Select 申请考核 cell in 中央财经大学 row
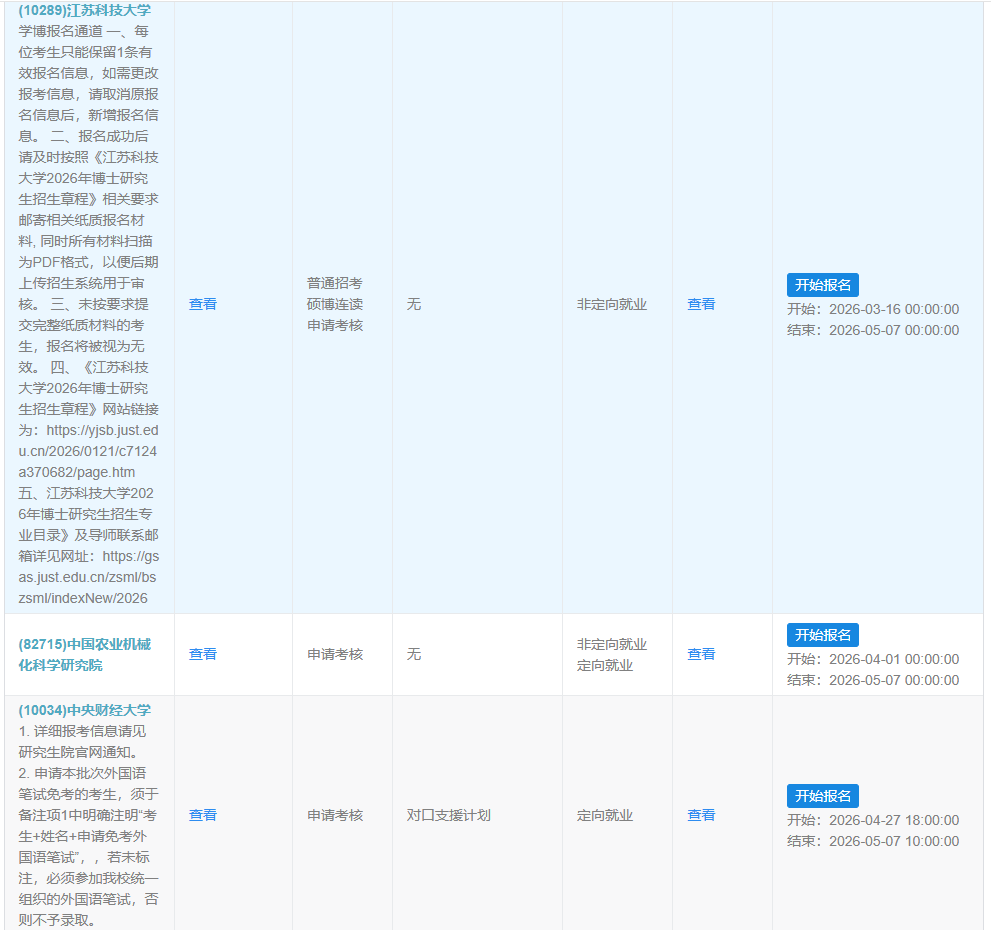The height and width of the screenshot is (930, 991). (x=335, y=815)
